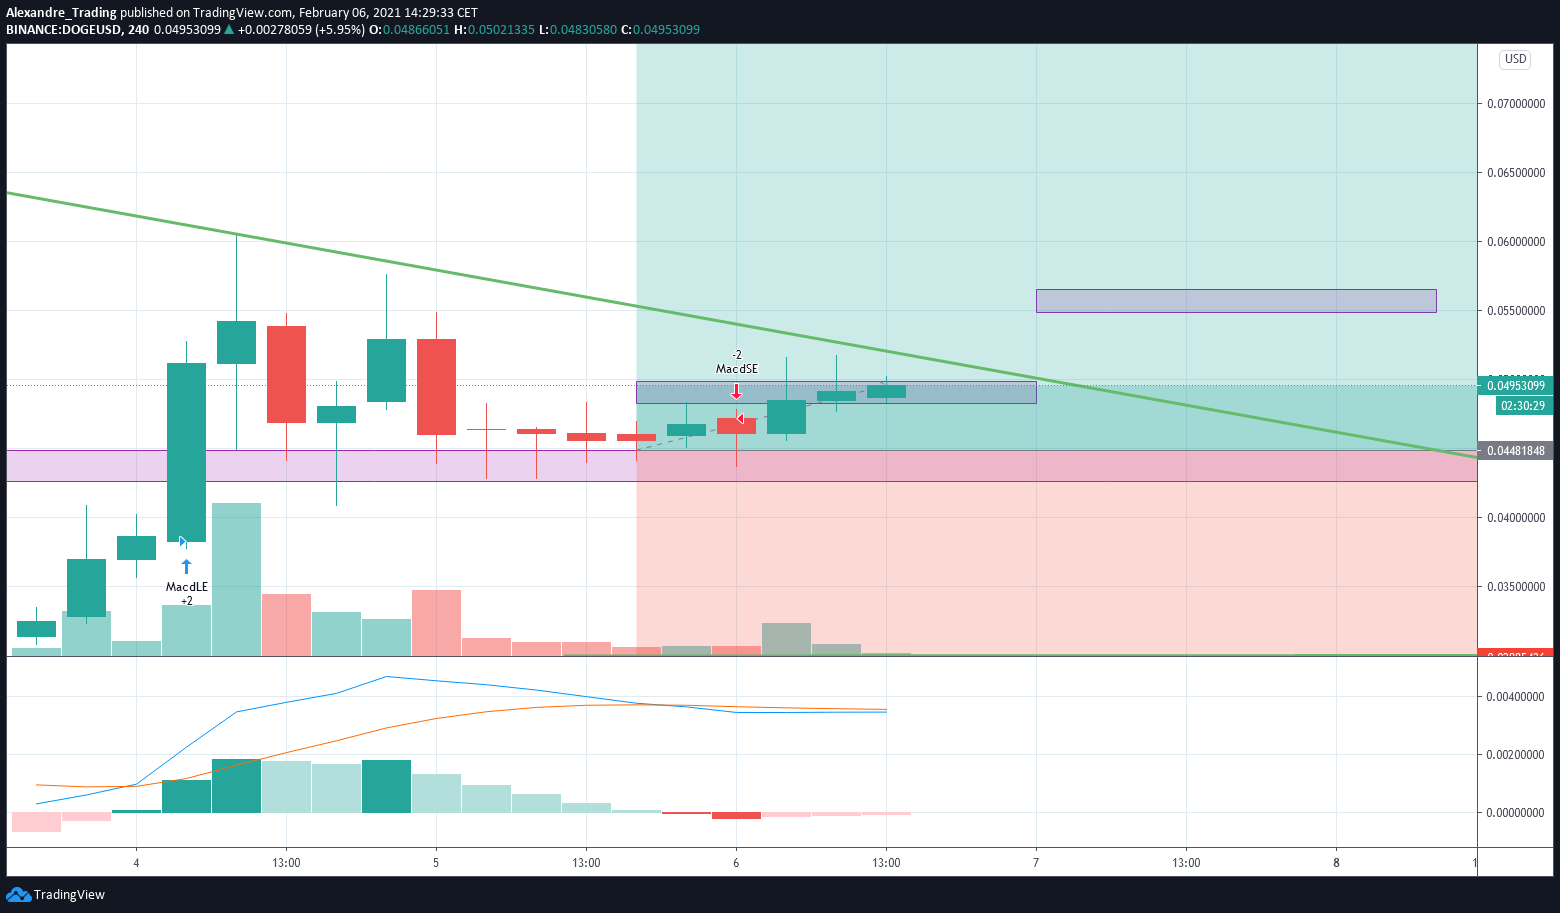Viewport: 1560px width, 913px height.
Task: Click the time axis label 7
Action: tap(1036, 863)
